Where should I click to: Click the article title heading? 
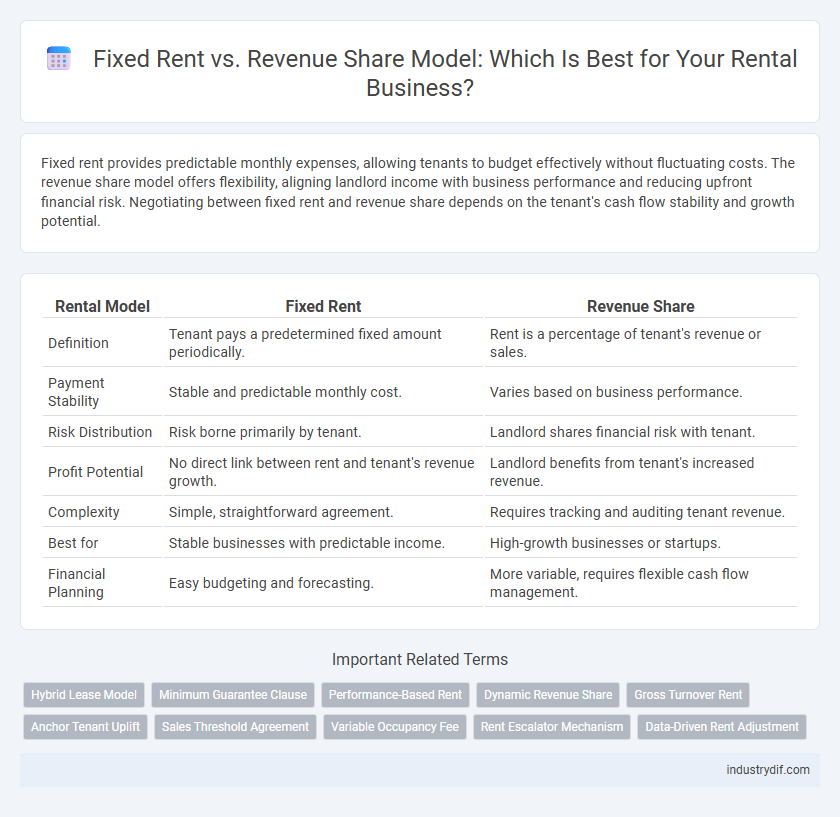pyautogui.click(x=445, y=73)
